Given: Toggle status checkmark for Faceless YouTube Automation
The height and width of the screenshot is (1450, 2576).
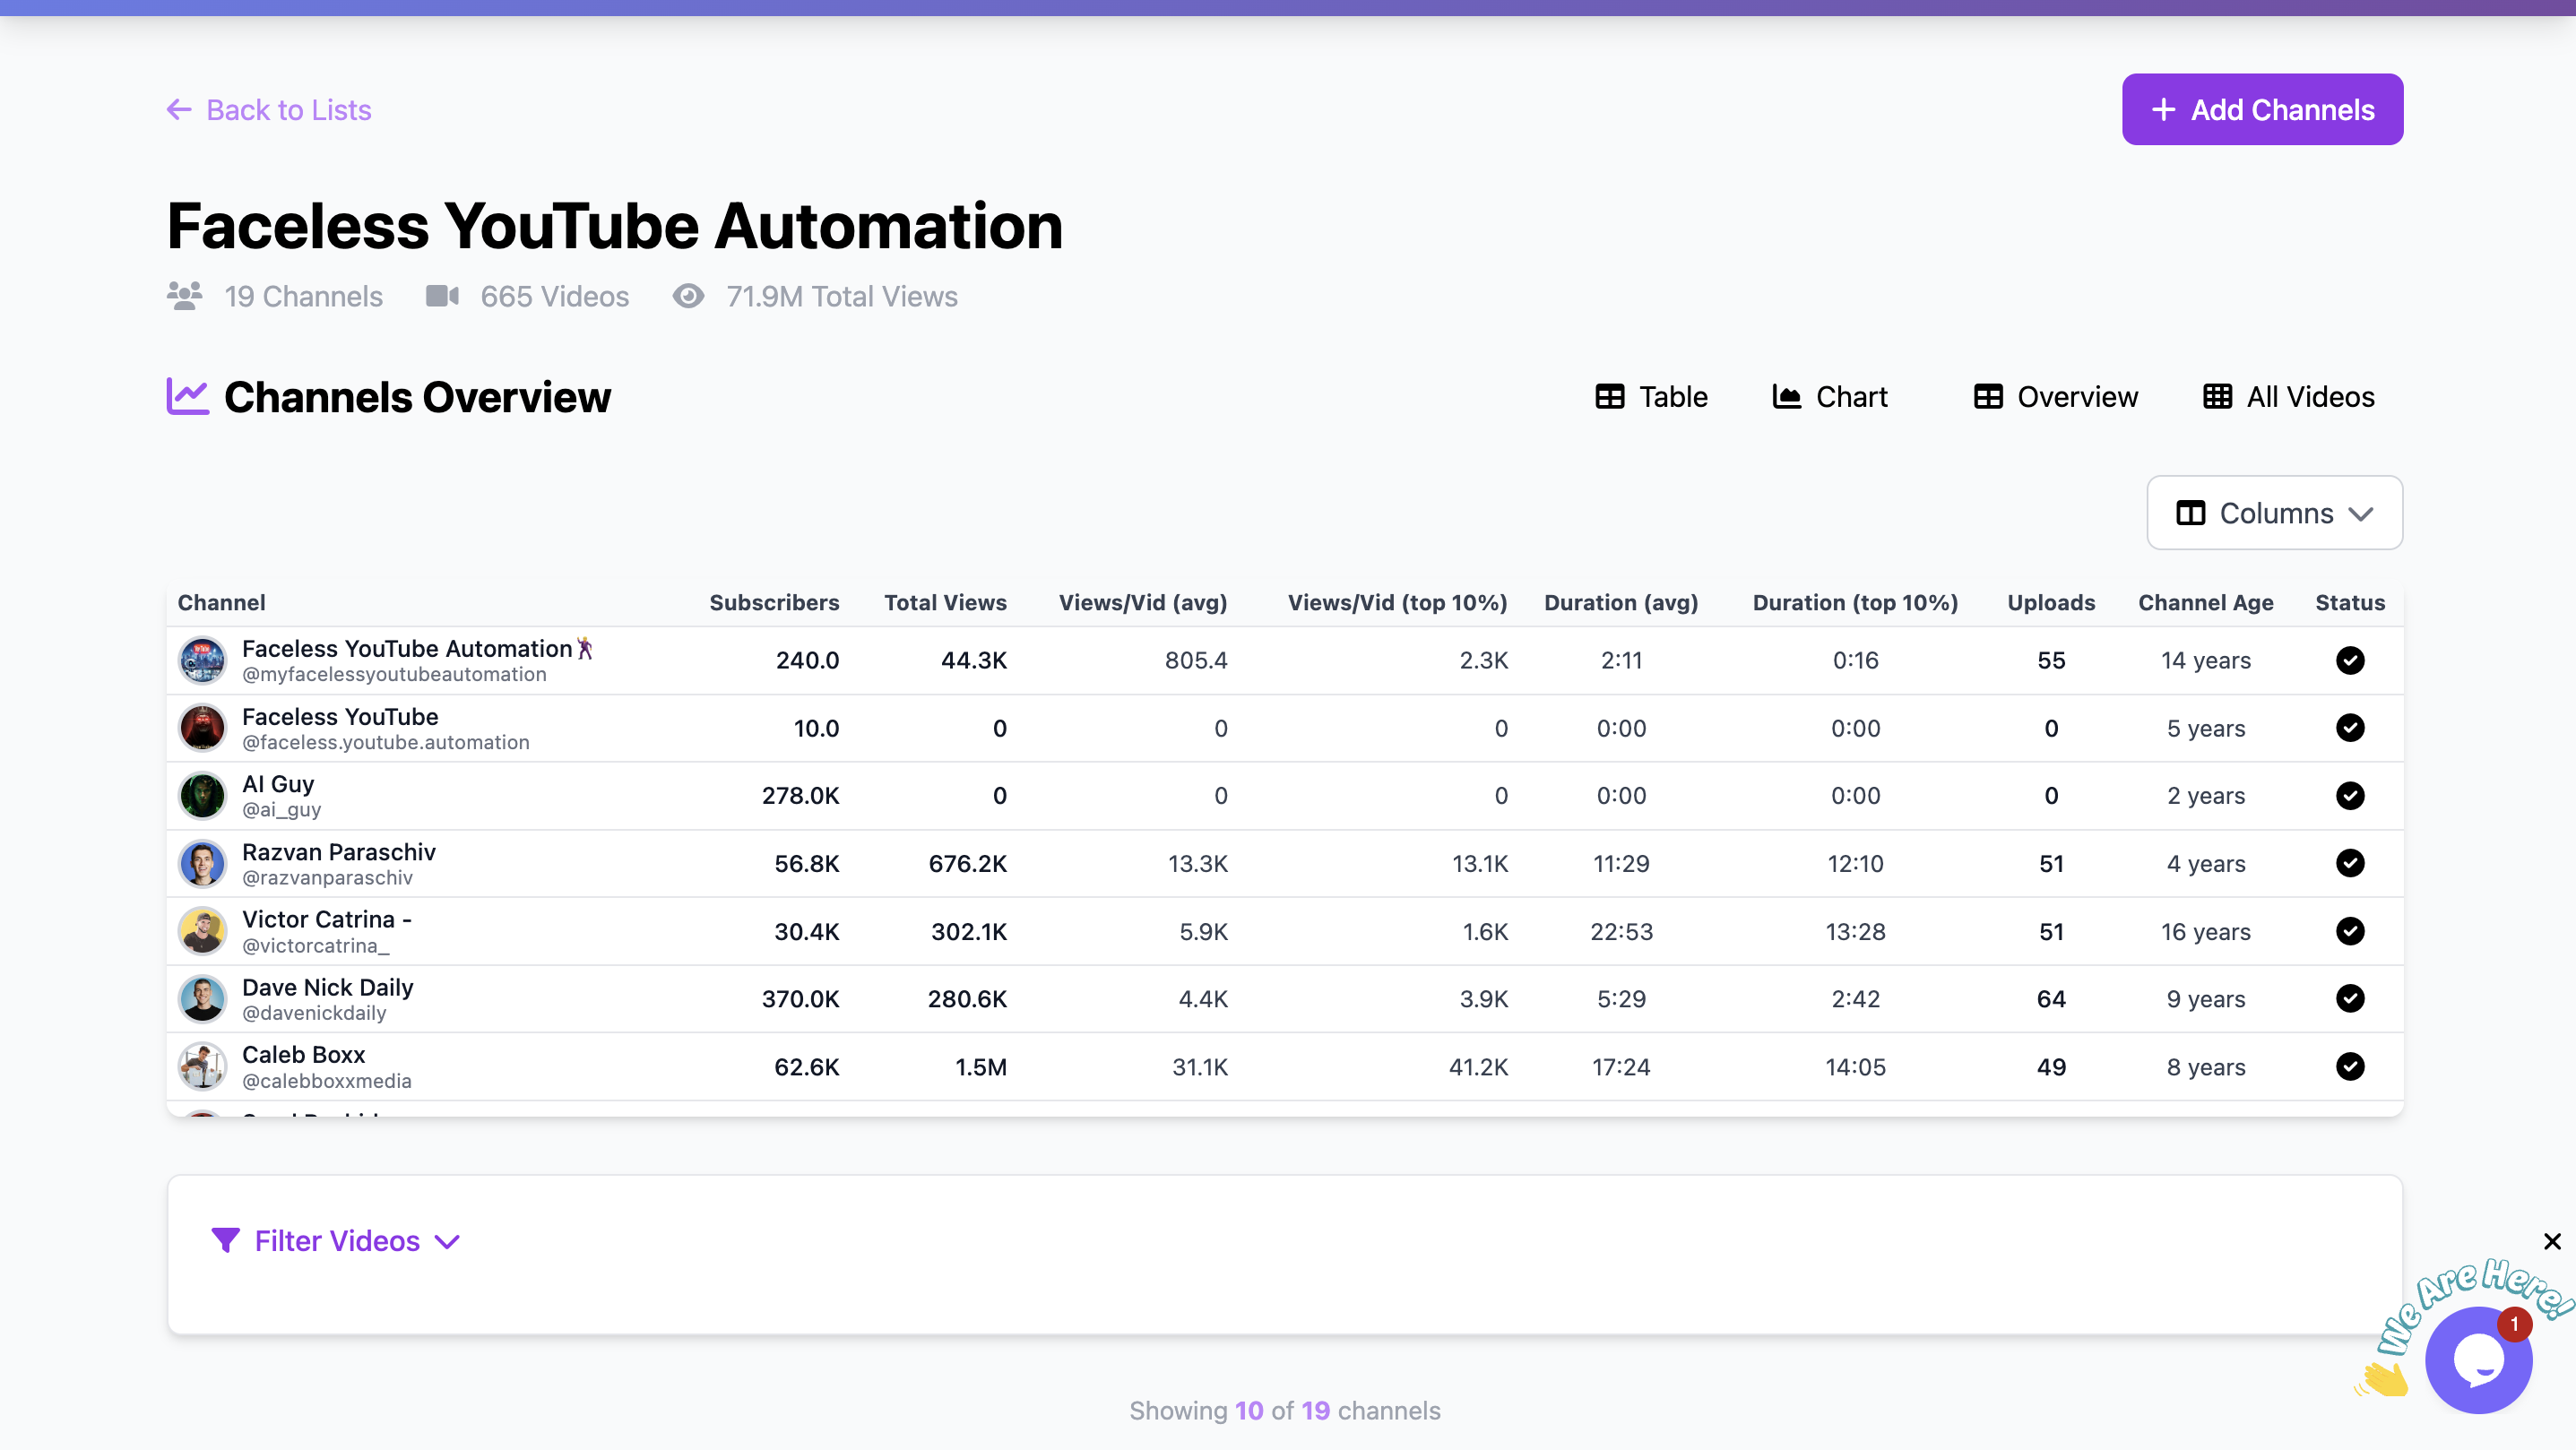Looking at the screenshot, I should pos(2349,660).
